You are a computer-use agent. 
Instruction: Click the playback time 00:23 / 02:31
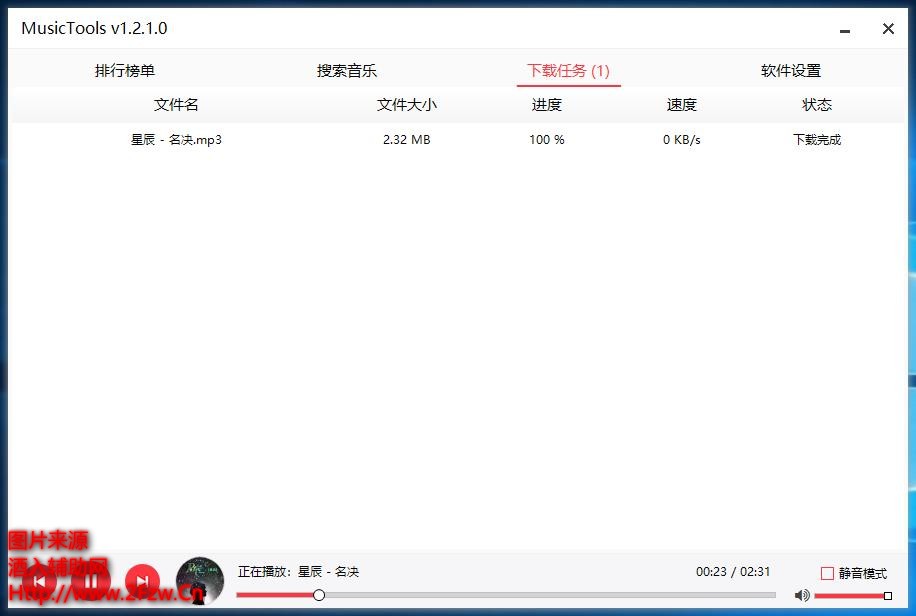pyautogui.click(x=733, y=572)
